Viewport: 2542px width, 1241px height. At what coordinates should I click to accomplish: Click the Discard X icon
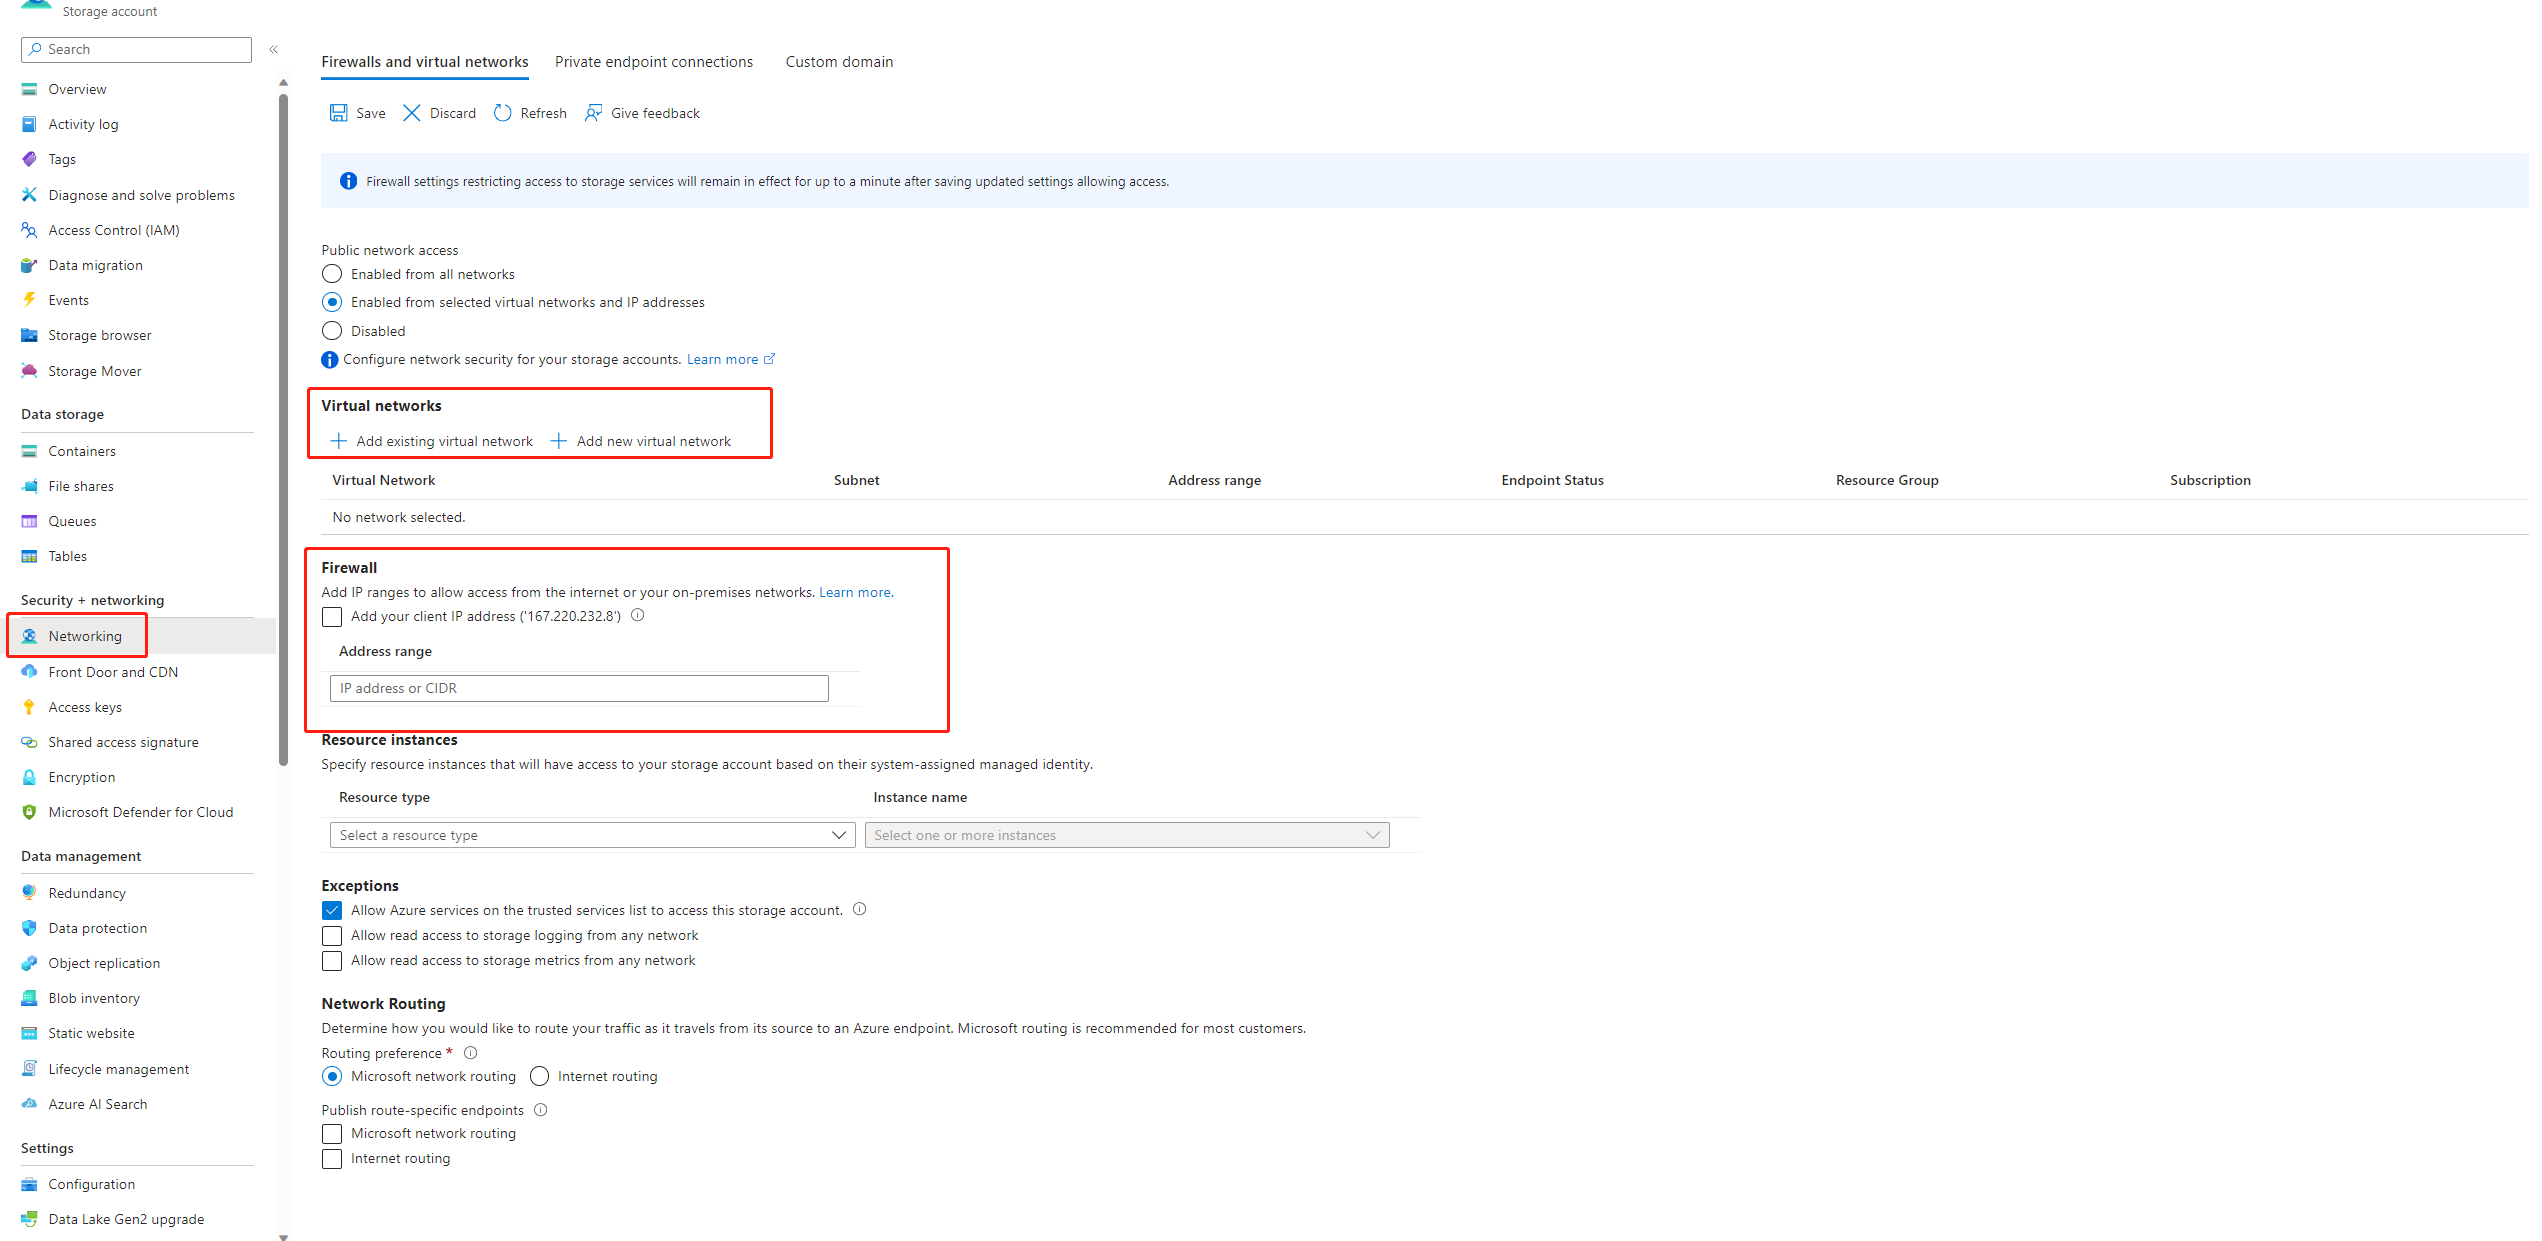[x=411, y=113]
